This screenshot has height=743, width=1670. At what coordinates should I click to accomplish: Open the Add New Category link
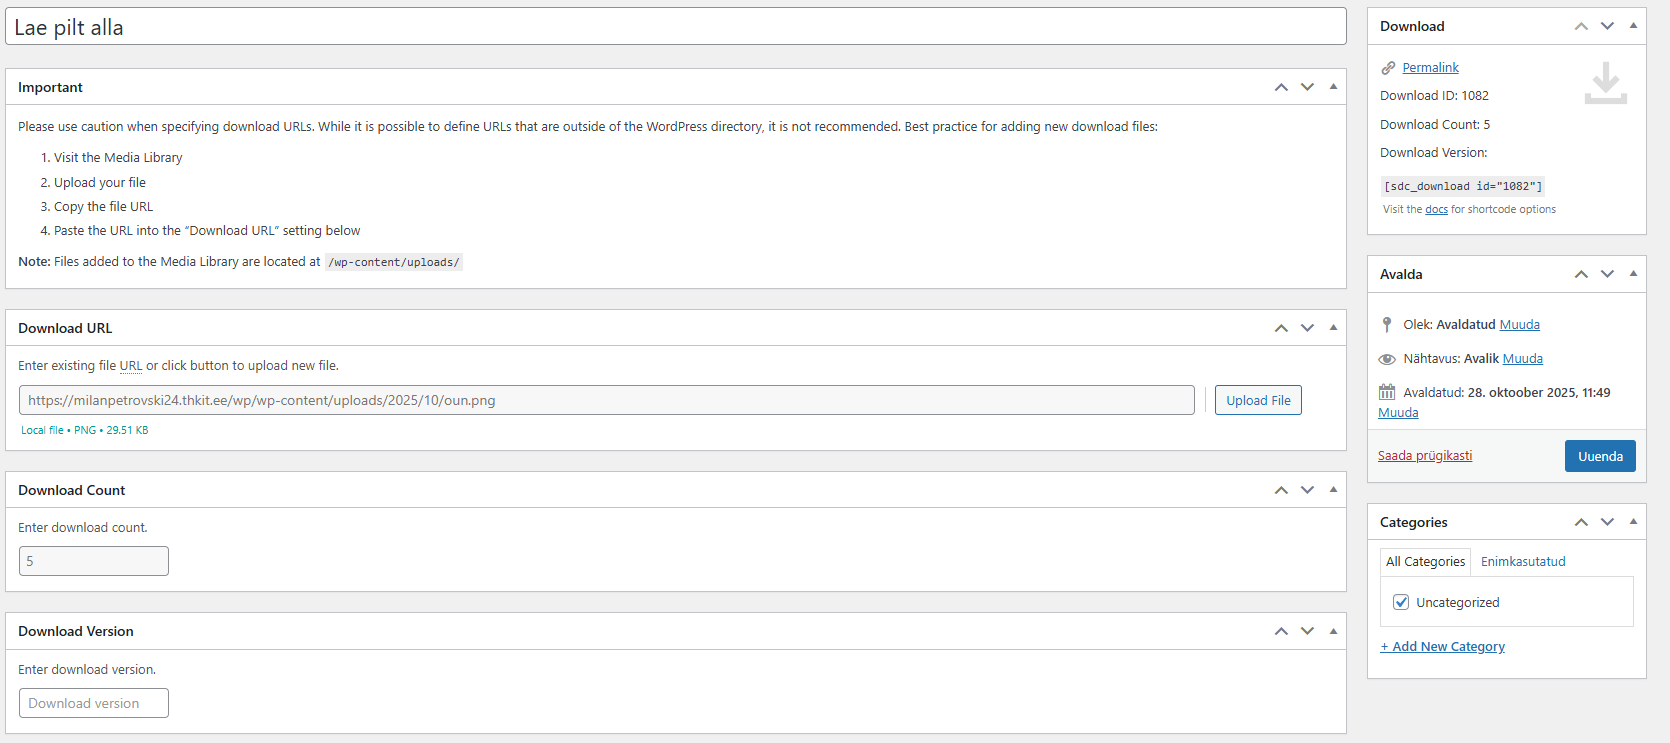coord(1443,647)
